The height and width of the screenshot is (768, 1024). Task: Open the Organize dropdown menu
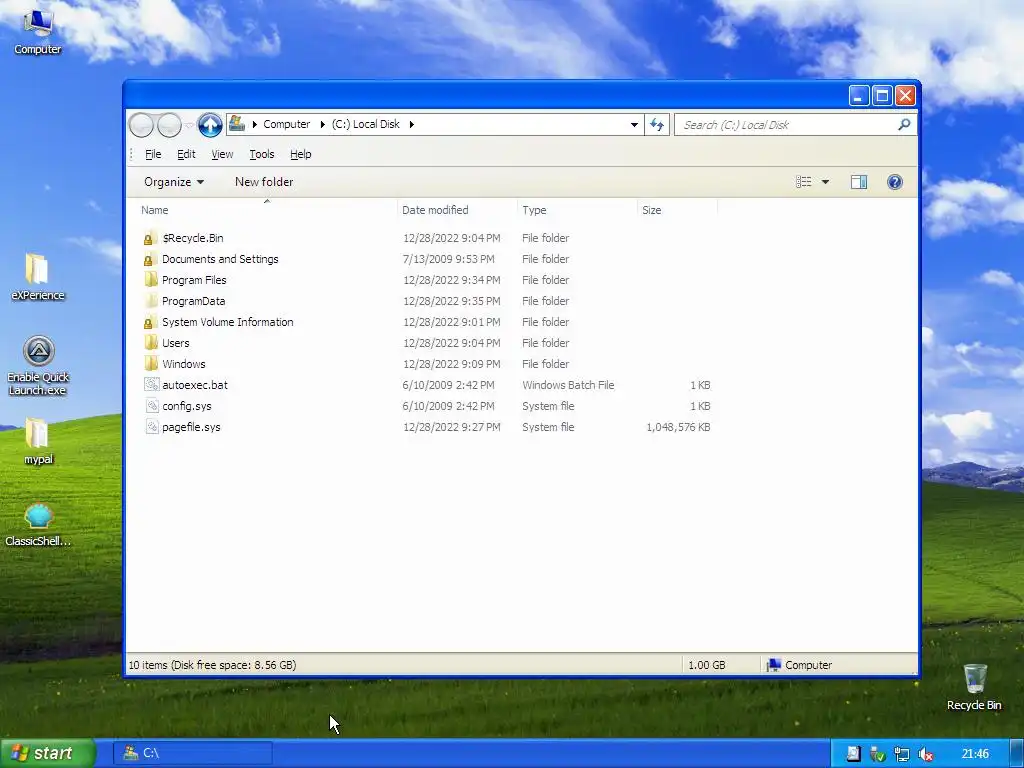click(x=174, y=182)
